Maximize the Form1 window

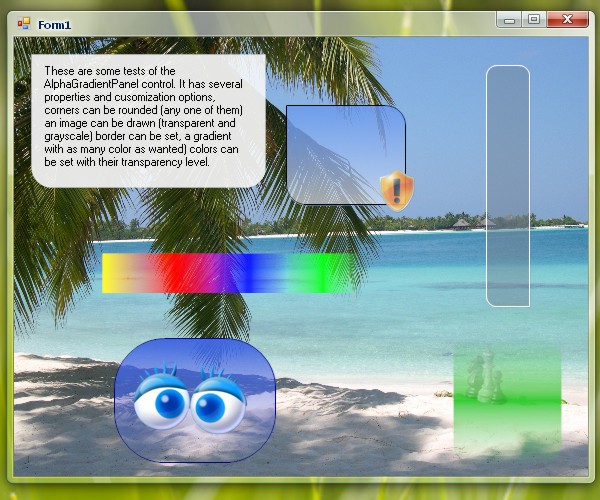pyautogui.click(x=534, y=20)
